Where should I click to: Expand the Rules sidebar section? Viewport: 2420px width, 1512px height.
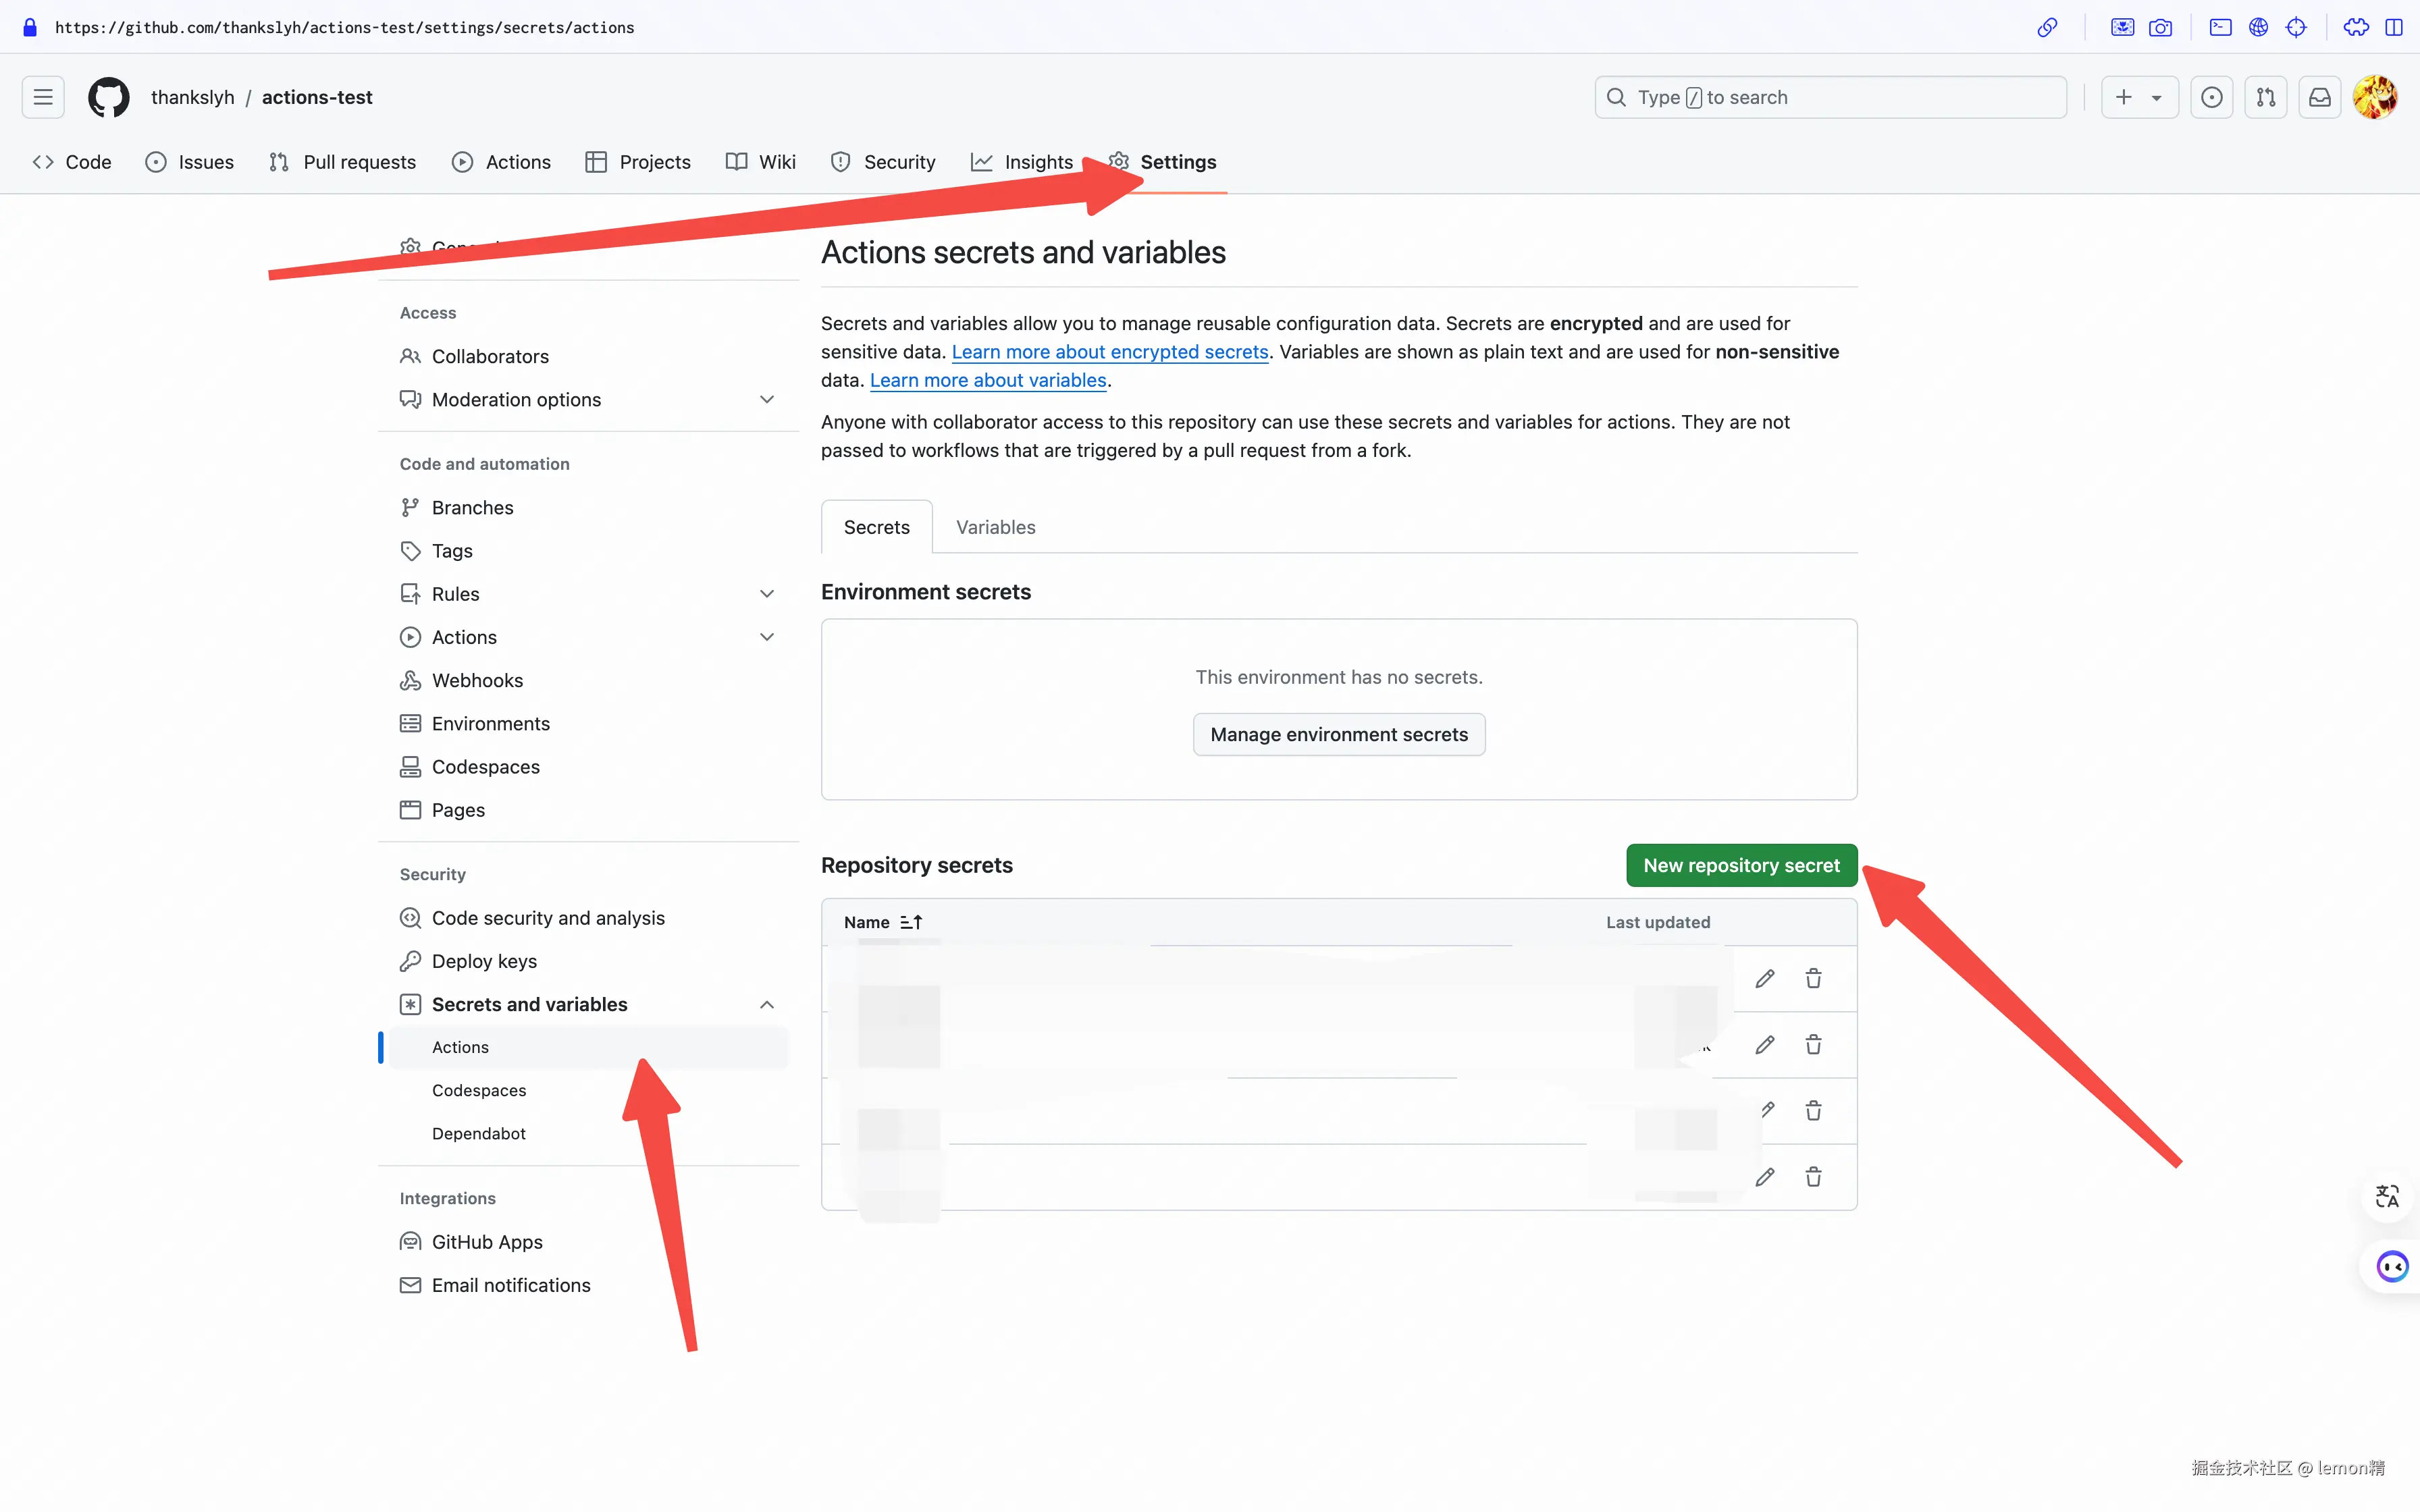766,594
